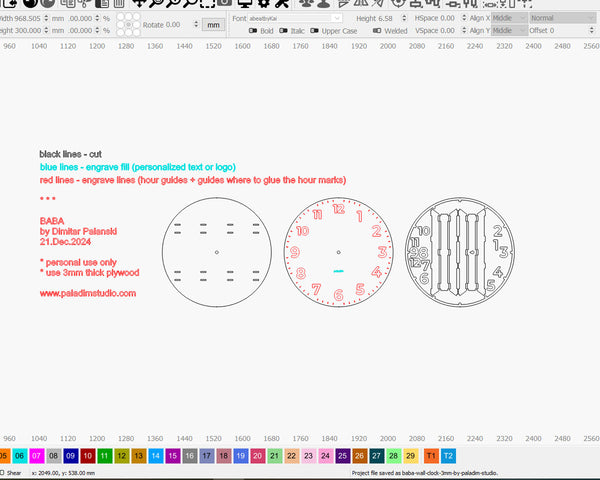This screenshot has width=600, height=480.
Task: Open the camera capture icon
Action: click(224, 2)
